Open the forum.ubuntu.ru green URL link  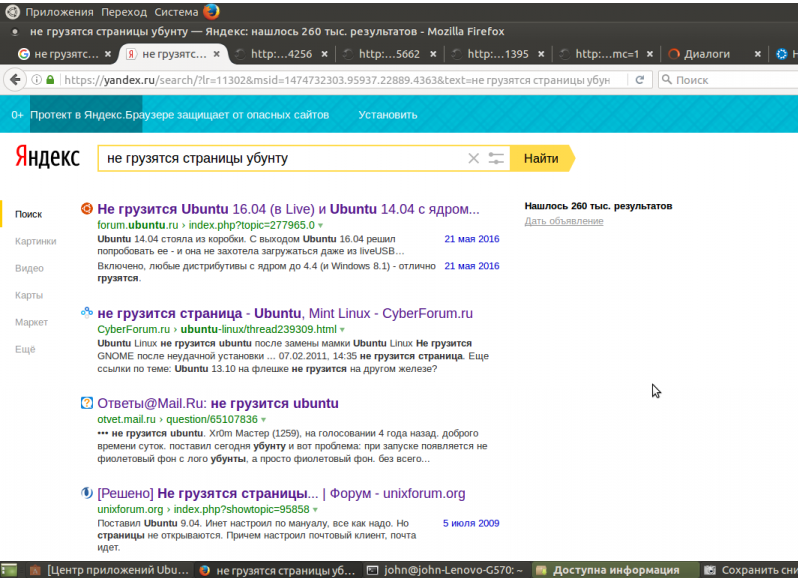pos(206,225)
